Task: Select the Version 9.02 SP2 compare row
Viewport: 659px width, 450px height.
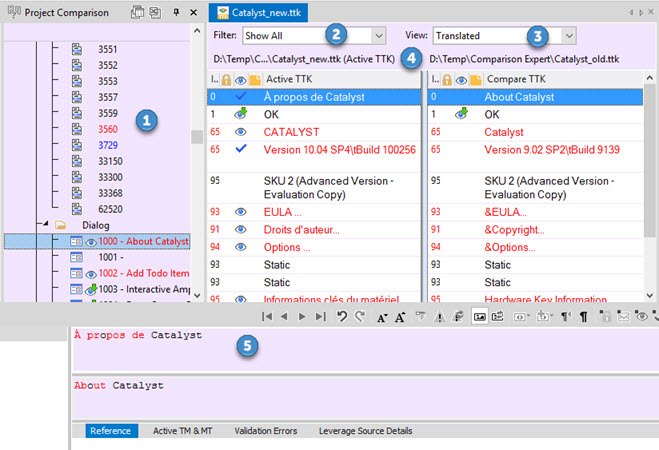Action: pyautogui.click(x=535, y=155)
